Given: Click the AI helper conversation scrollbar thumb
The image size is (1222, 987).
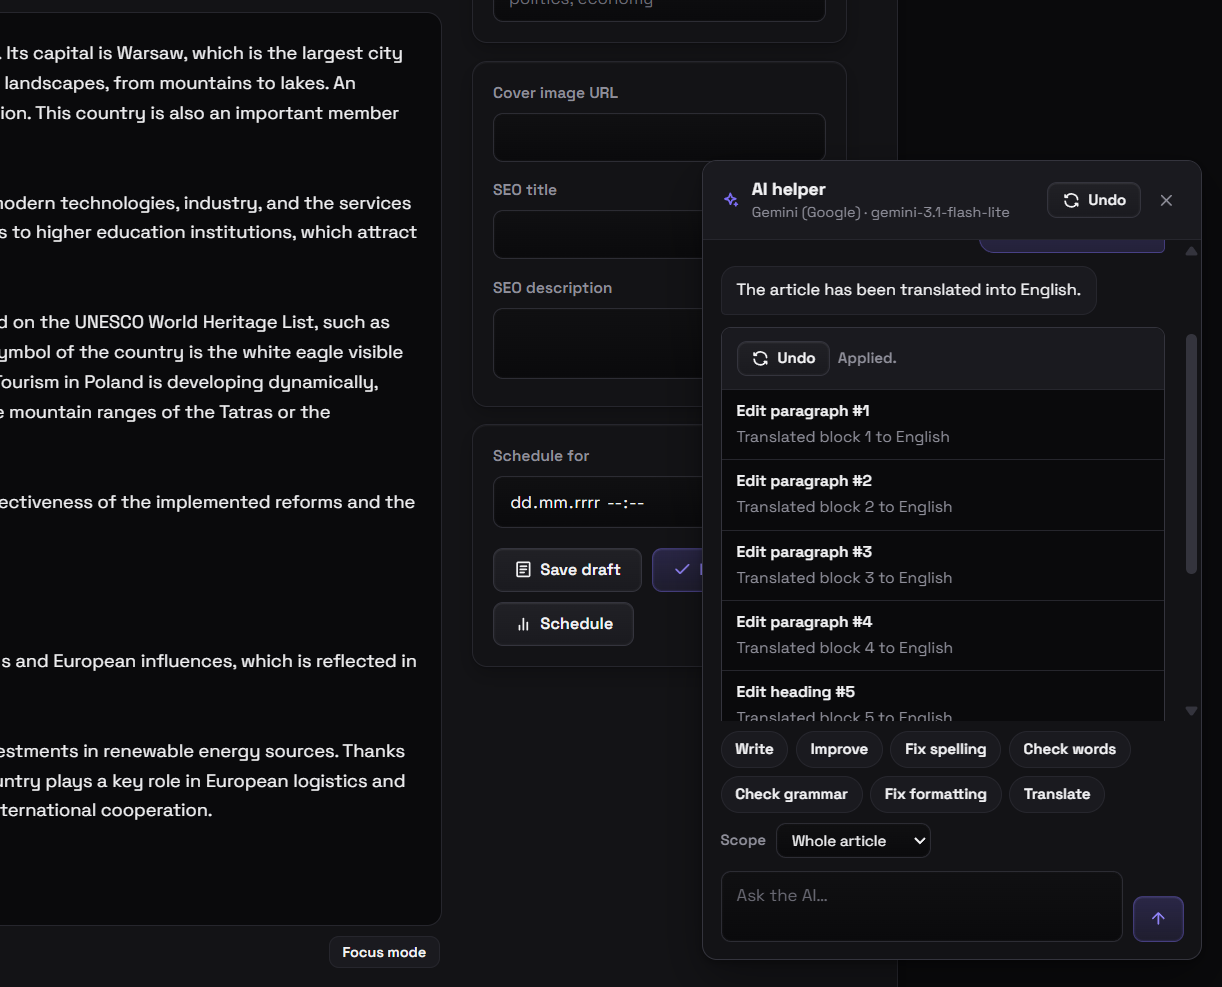Looking at the screenshot, I should (x=1191, y=454).
